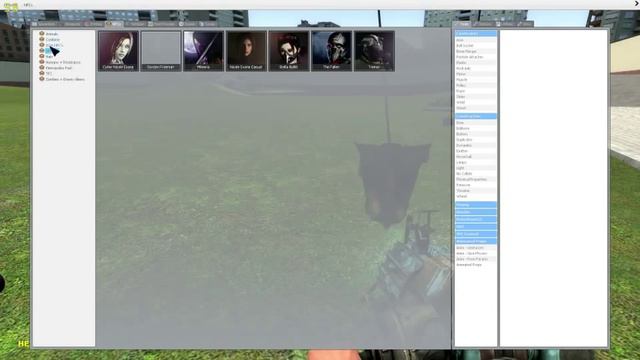Open the Options tab in right panel

click(483, 24)
